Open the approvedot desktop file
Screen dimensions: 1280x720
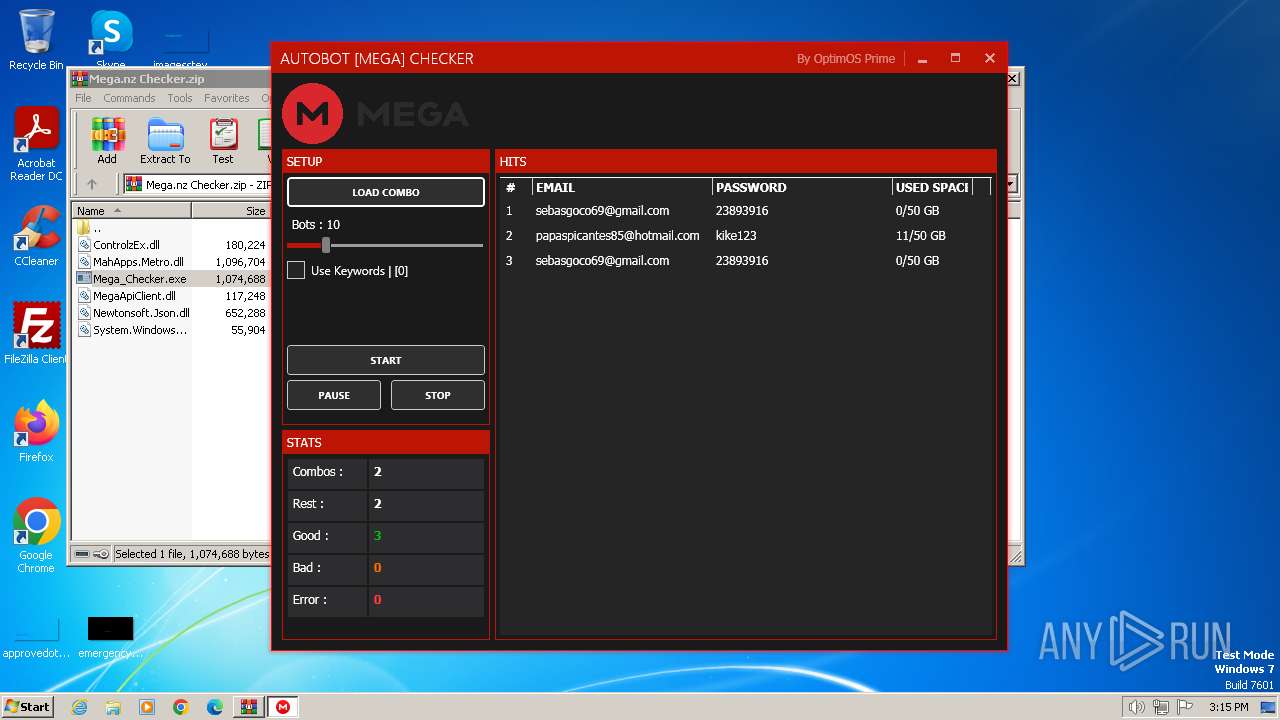point(36,638)
